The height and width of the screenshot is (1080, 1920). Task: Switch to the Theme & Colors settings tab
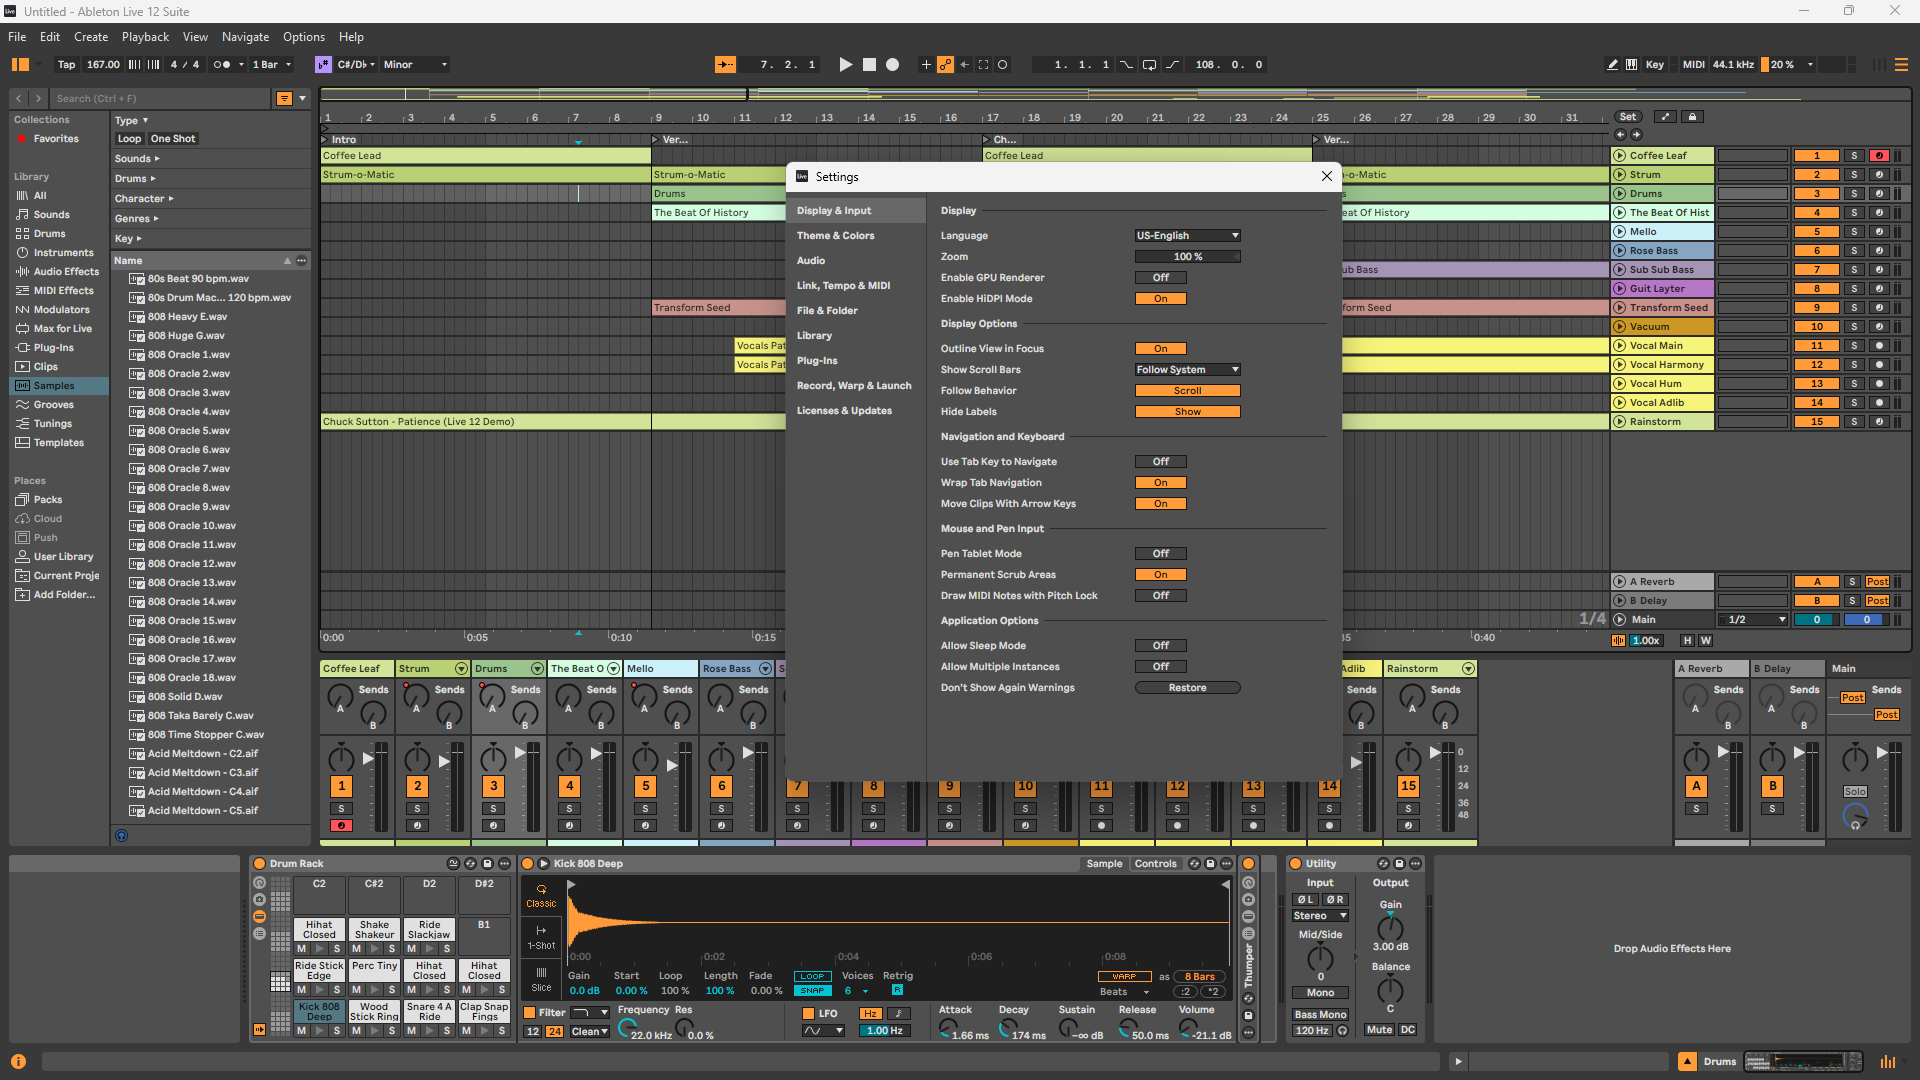pos(836,235)
